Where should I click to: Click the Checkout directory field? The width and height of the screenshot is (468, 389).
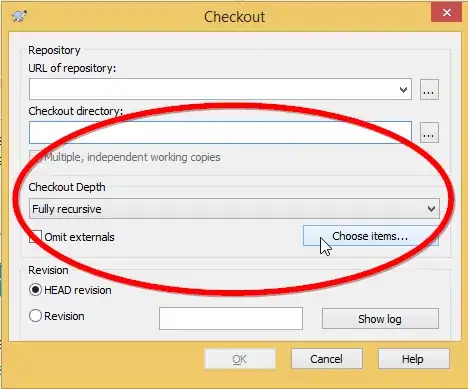click(x=220, y=132)
